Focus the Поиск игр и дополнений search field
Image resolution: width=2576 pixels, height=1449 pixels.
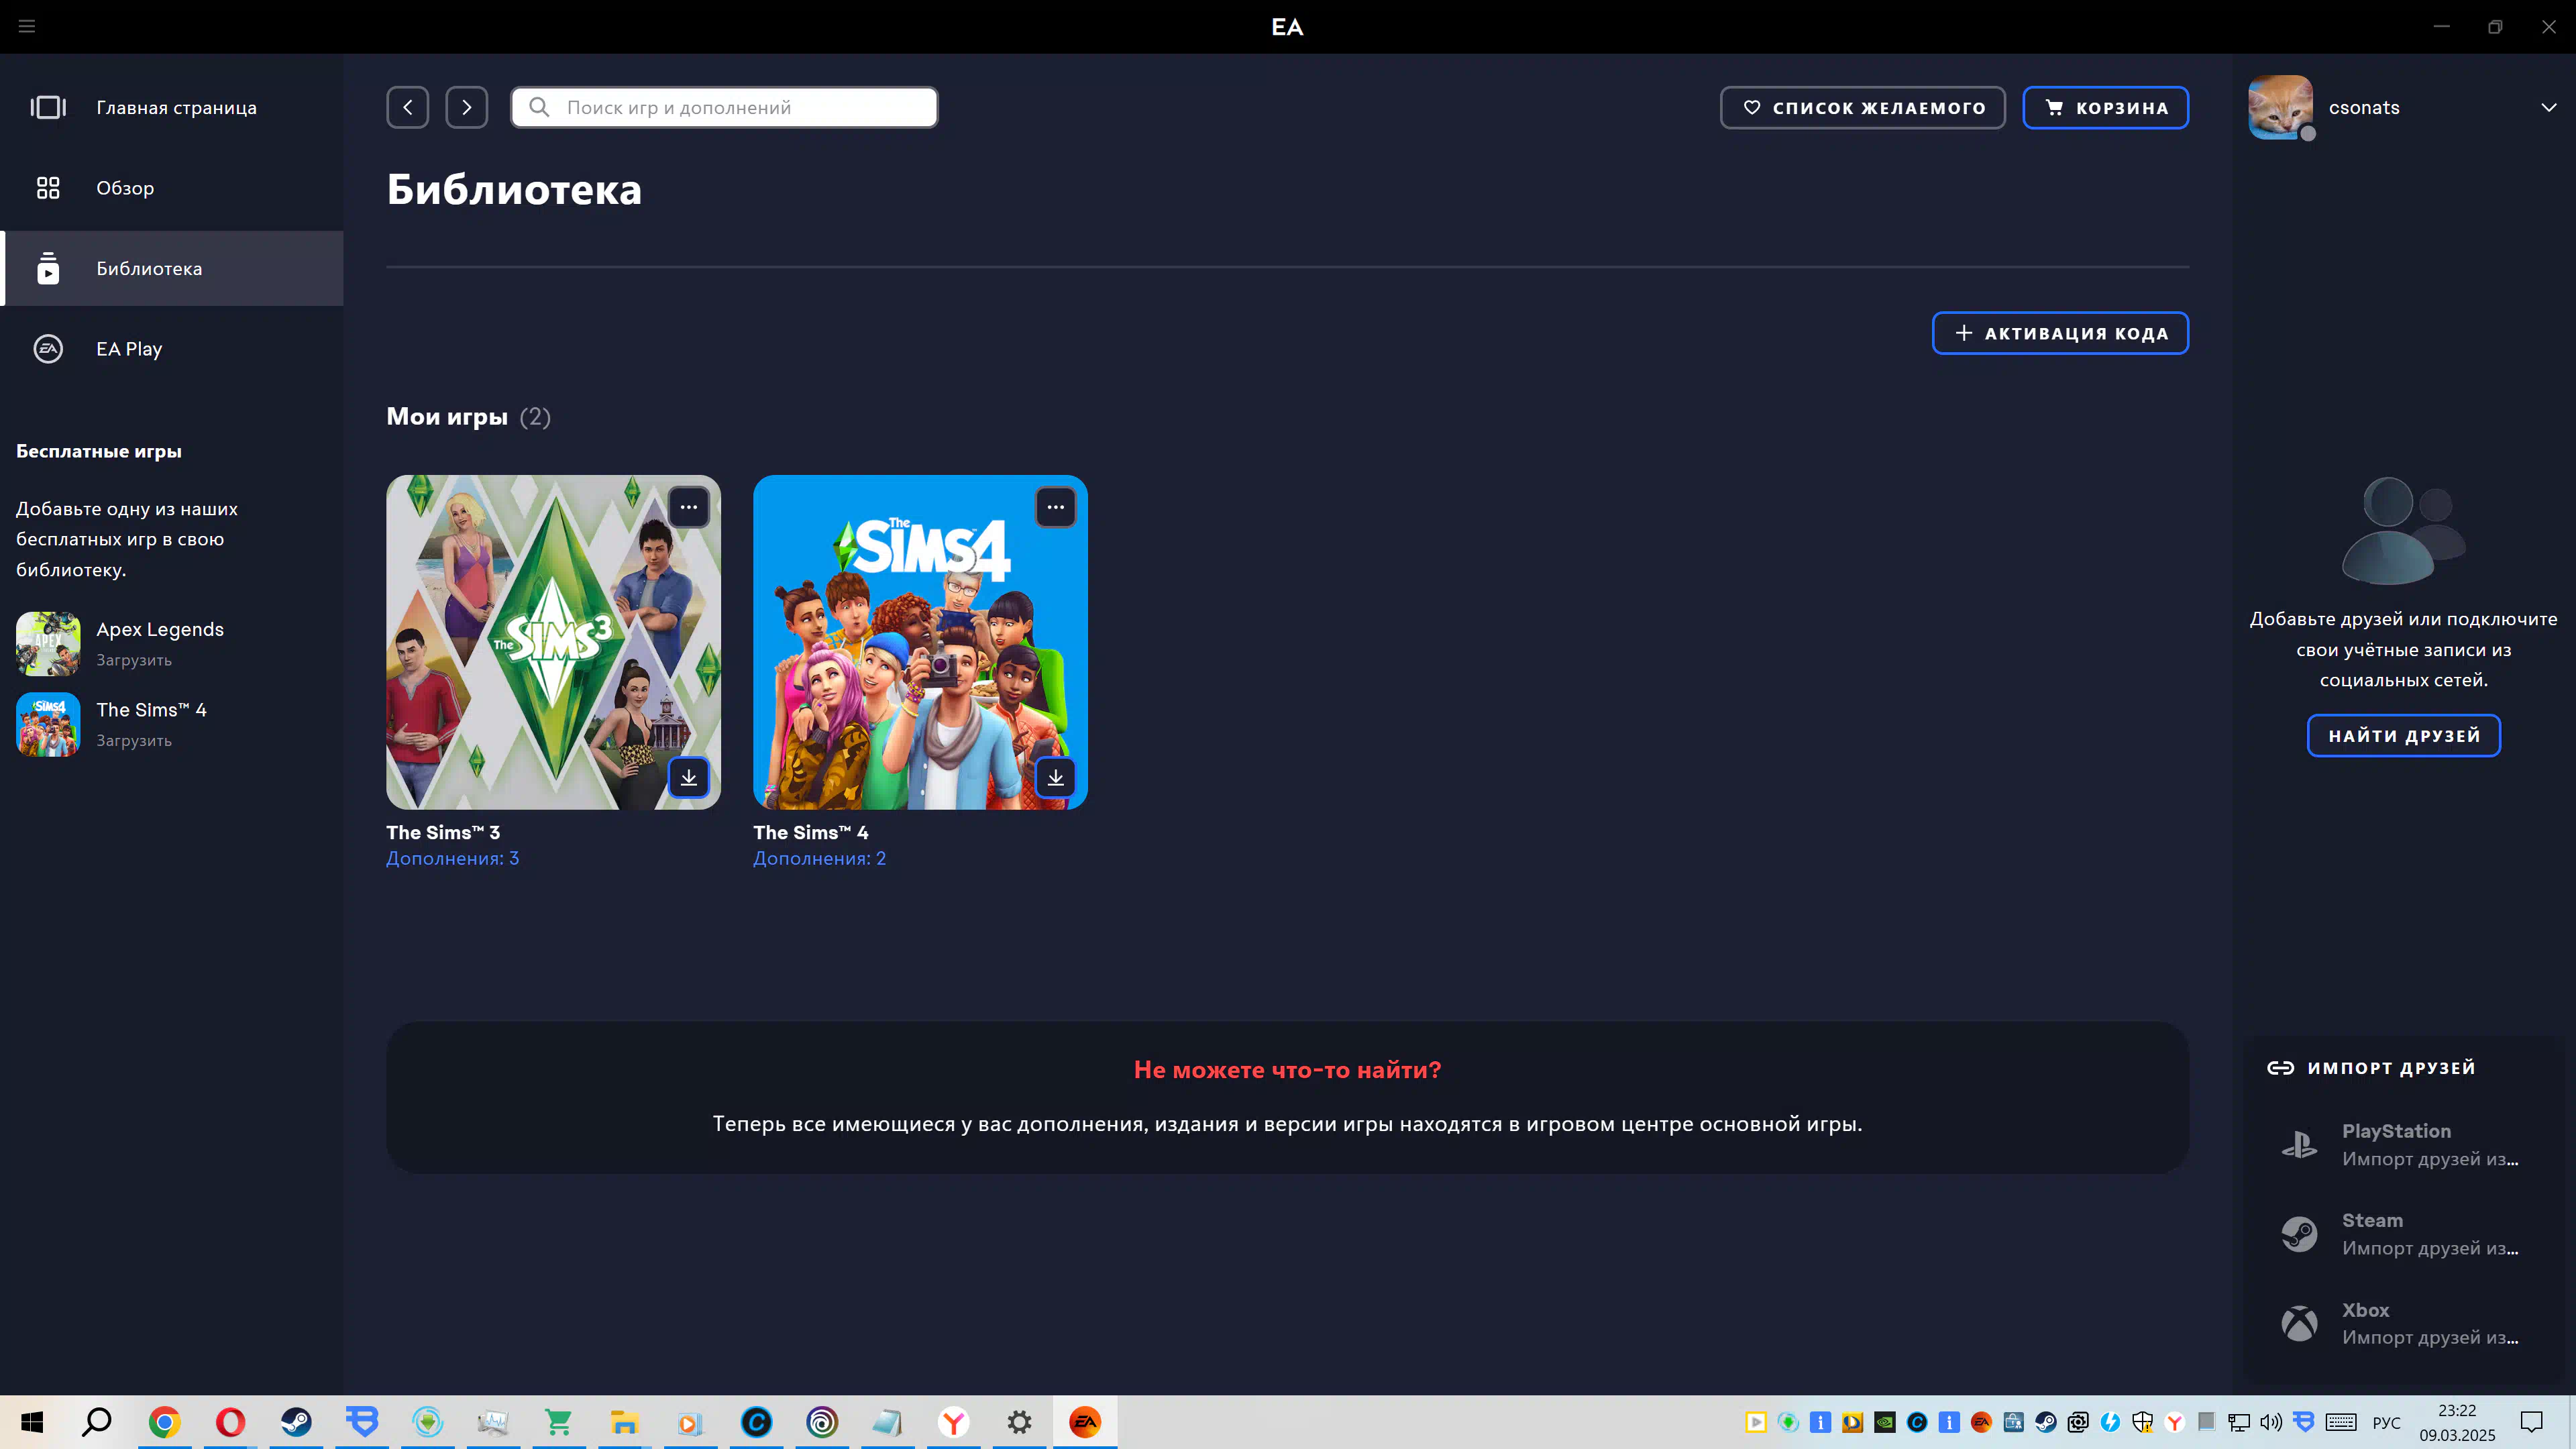point(725,107)
